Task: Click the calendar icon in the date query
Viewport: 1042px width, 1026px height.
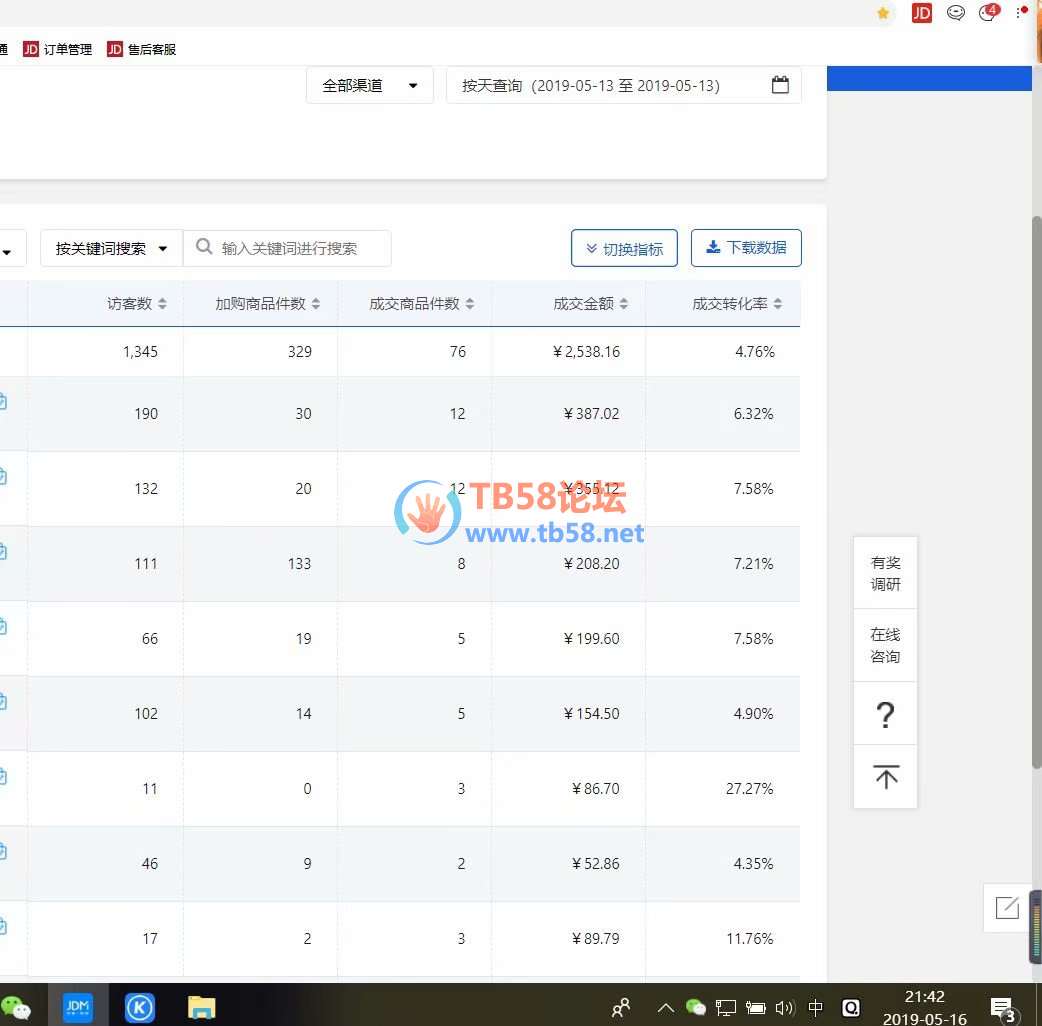Action: (x=780, y=85)
